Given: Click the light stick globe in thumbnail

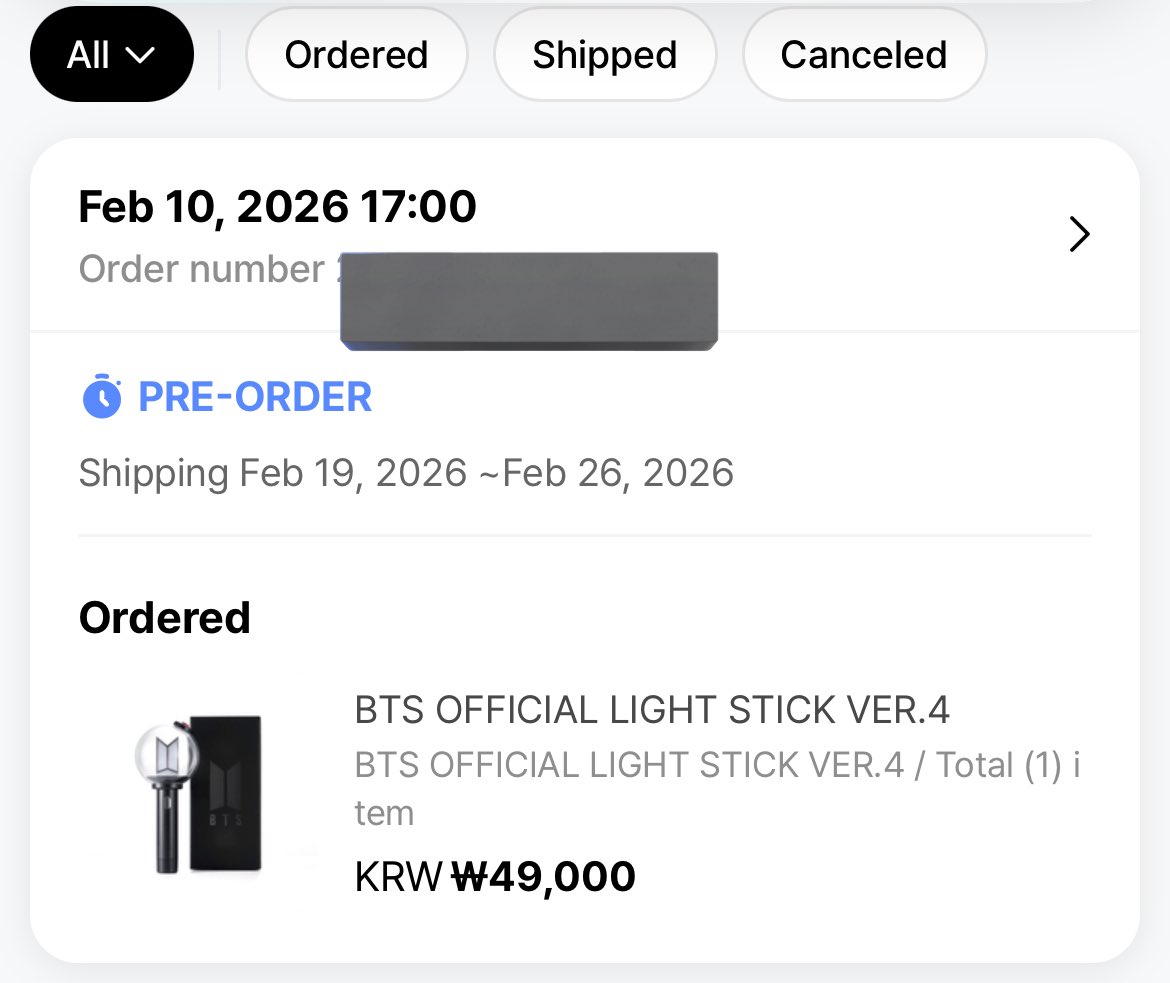Looking at the screenshot, I should [166, 755].
